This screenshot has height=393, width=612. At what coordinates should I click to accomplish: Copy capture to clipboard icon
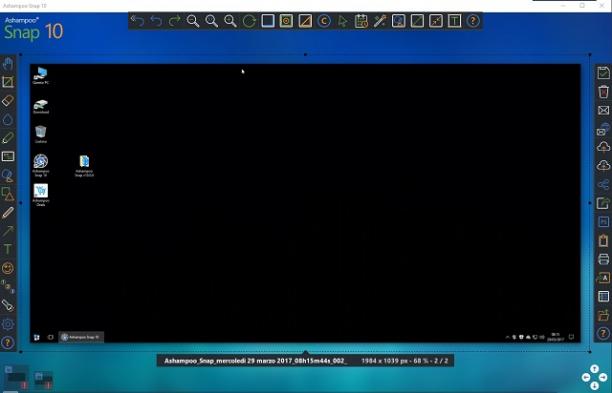pyautogui.click(x=603, y=240)
